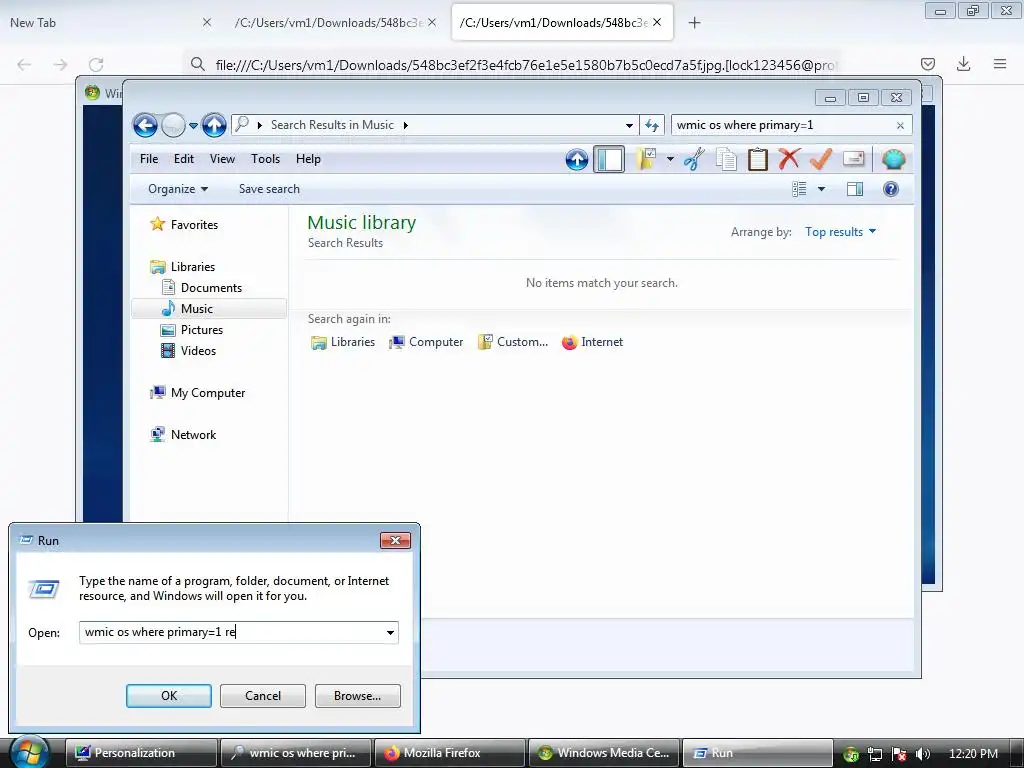Expand the folder options toolbar dropdown arrow
Viewport: 1024px width, 768px height.
pyautogui.click(x=670, y=159)
